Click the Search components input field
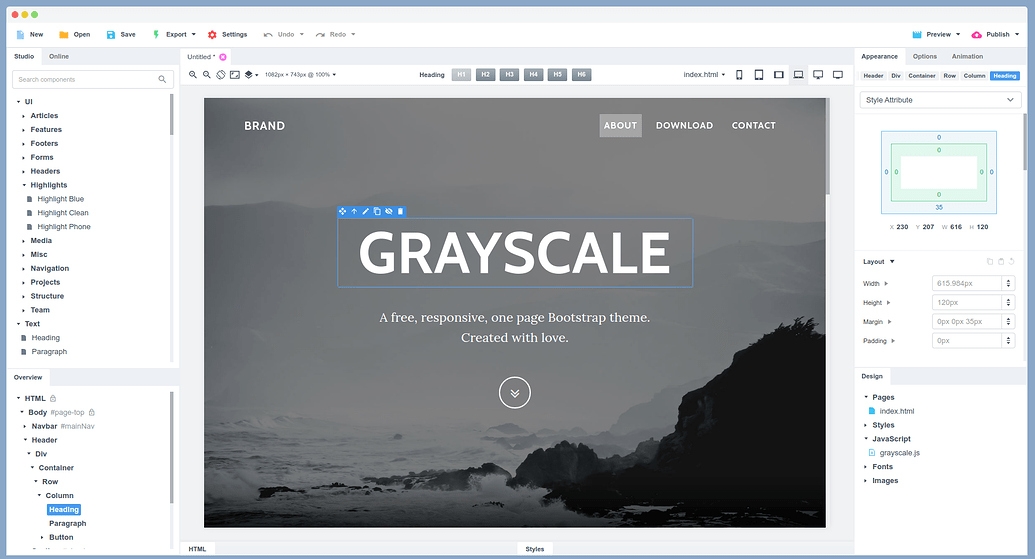Viewport: 1035px width, 559px height. [x=93, y=79]
